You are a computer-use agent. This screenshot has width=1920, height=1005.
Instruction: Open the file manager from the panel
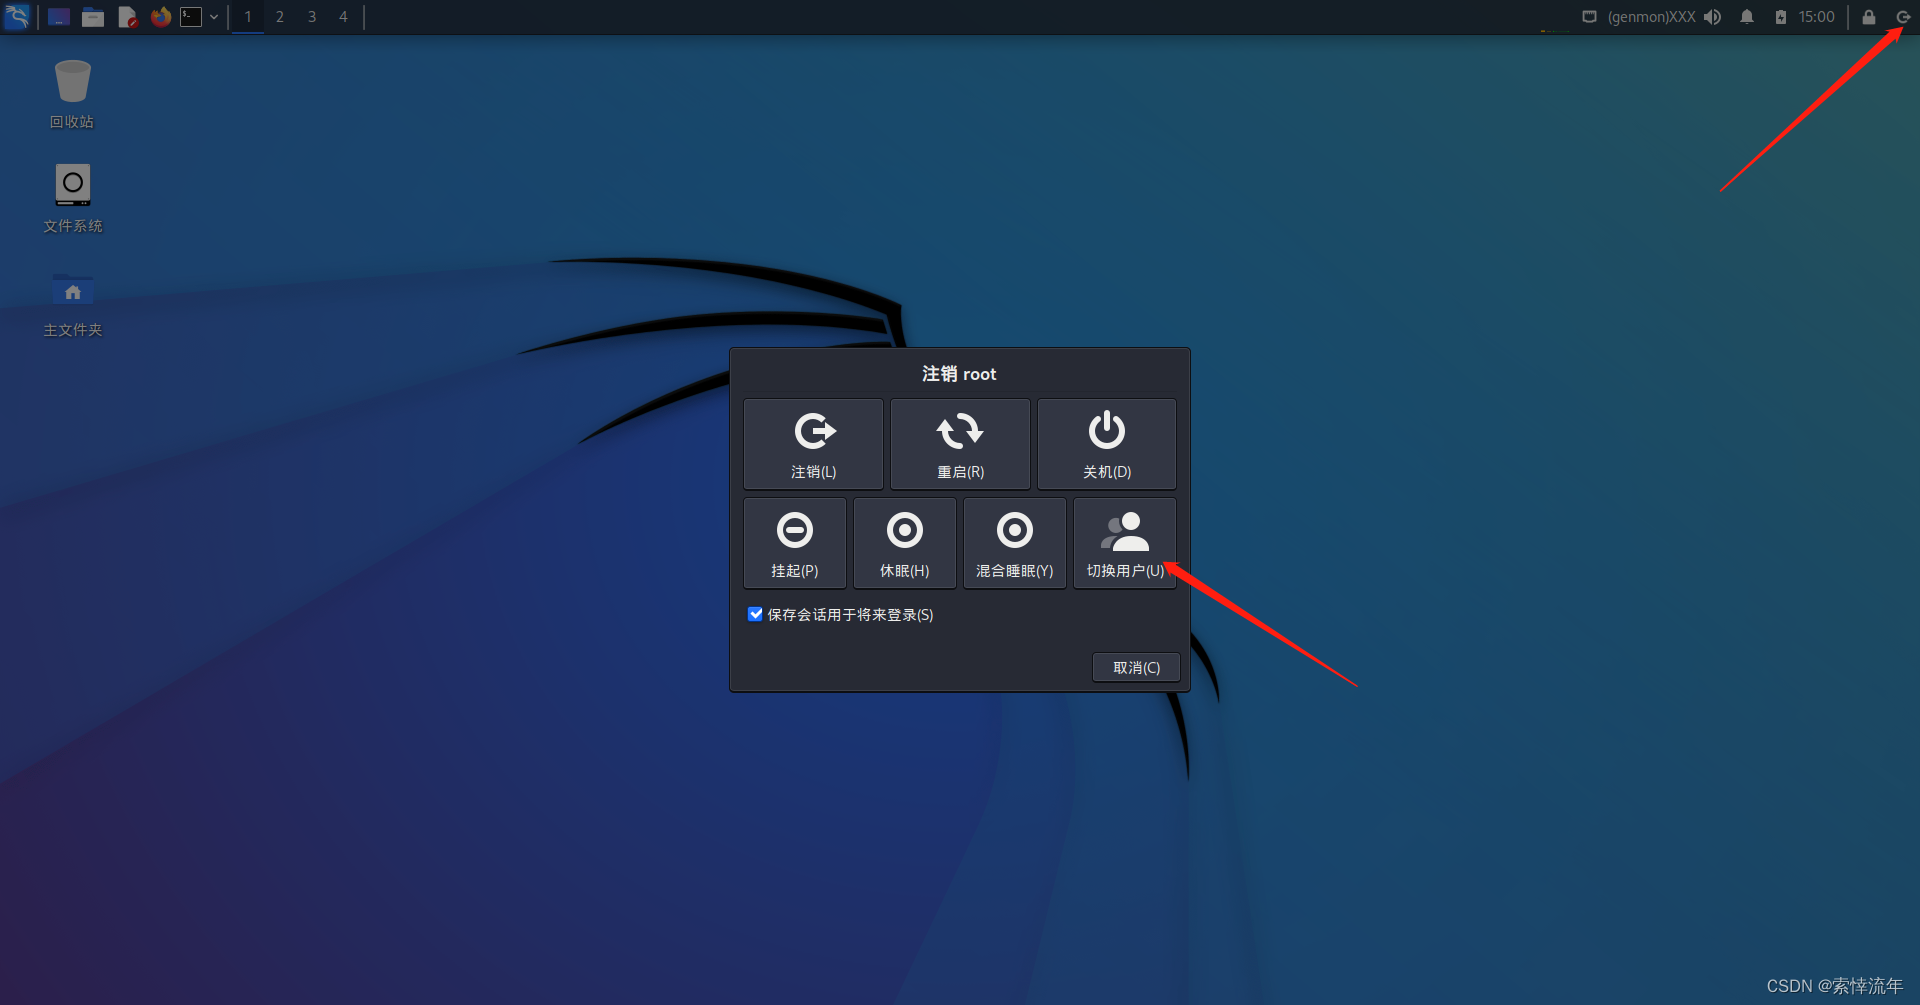point(93,17)
